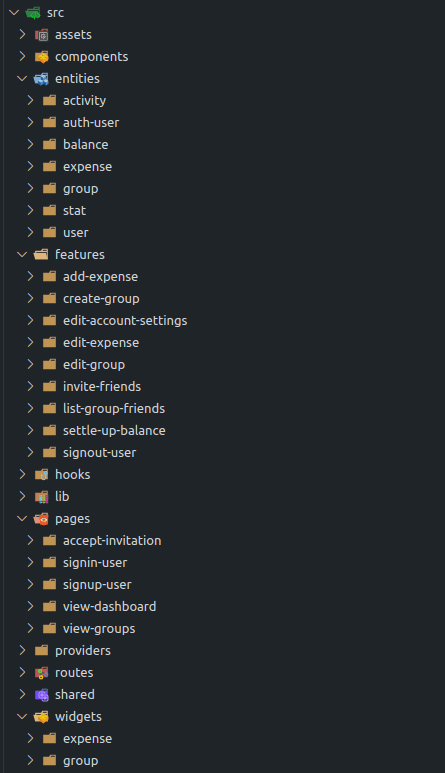This screenshot has width=445, height=773.
Task: Expand the edit-expense chevron
Action: click(31, 342)
